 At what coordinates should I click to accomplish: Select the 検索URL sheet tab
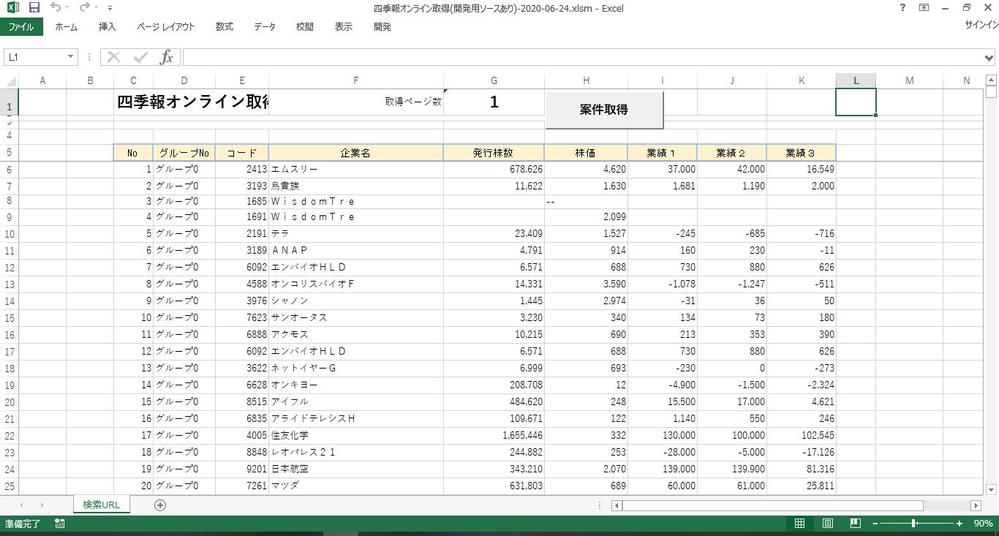click(x=101, y=505)
